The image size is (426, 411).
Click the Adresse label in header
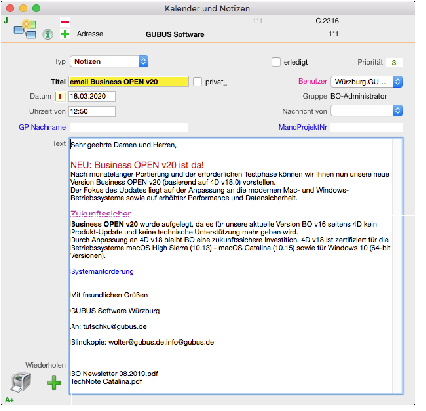(90, 34)
